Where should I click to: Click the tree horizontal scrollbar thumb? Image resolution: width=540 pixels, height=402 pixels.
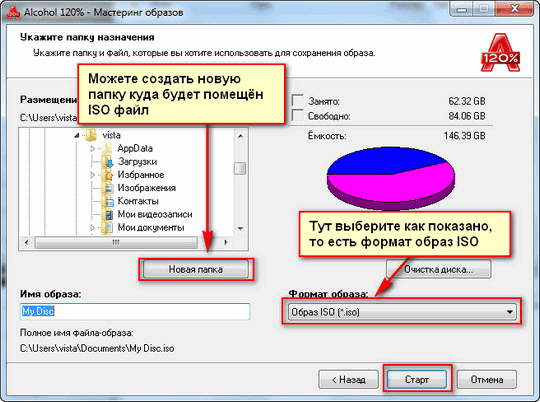tap(116, 242)
